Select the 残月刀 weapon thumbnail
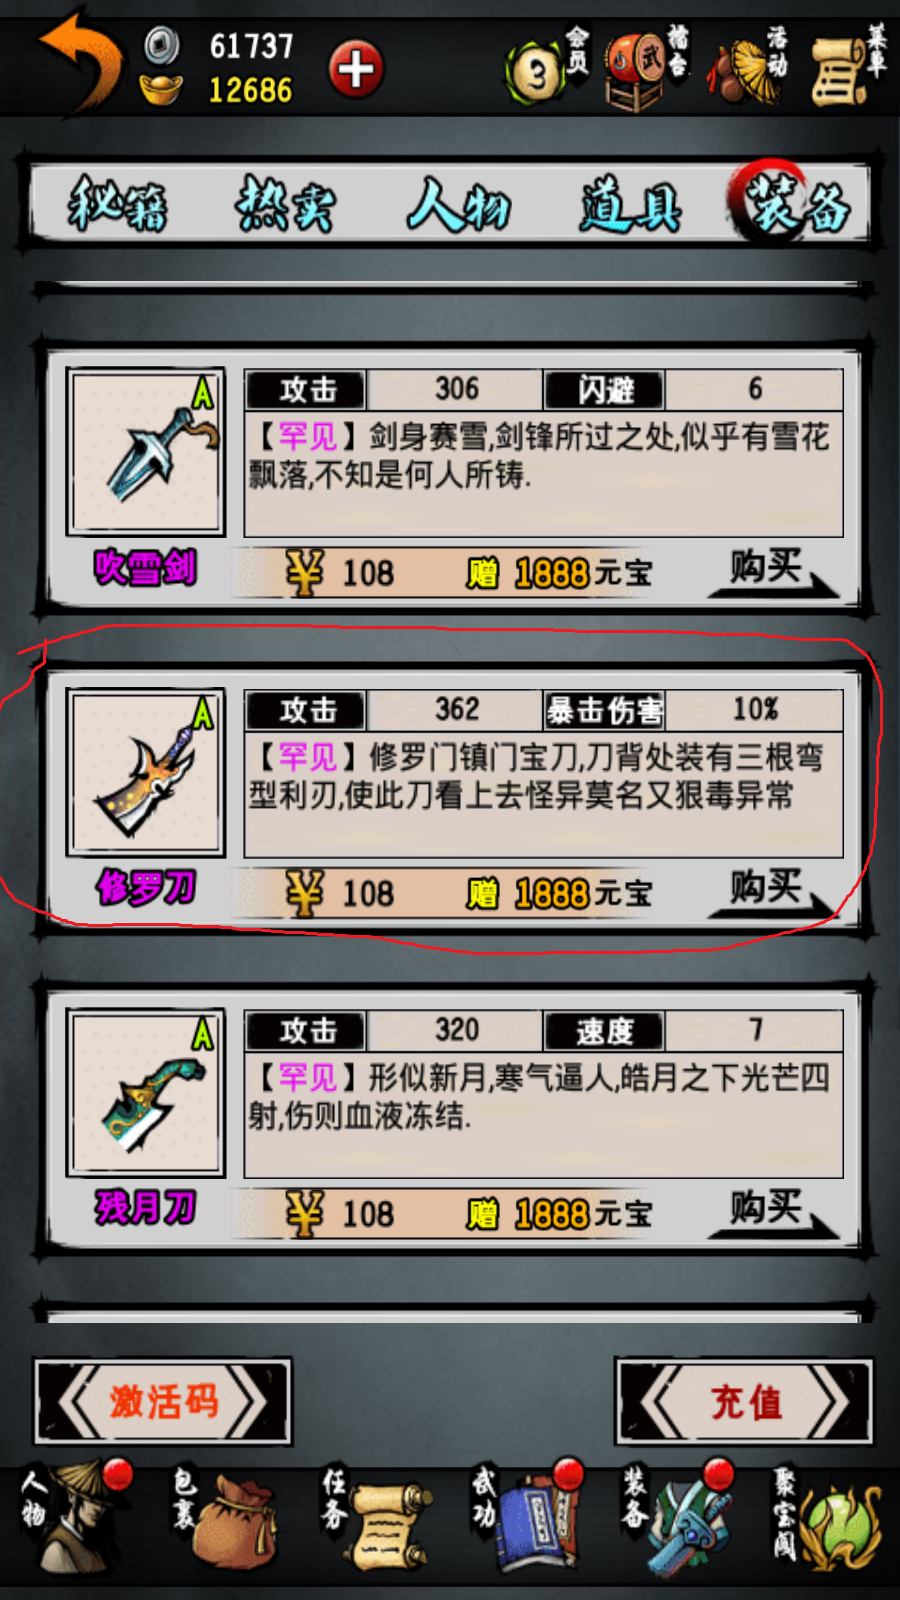 point(146,1092)
